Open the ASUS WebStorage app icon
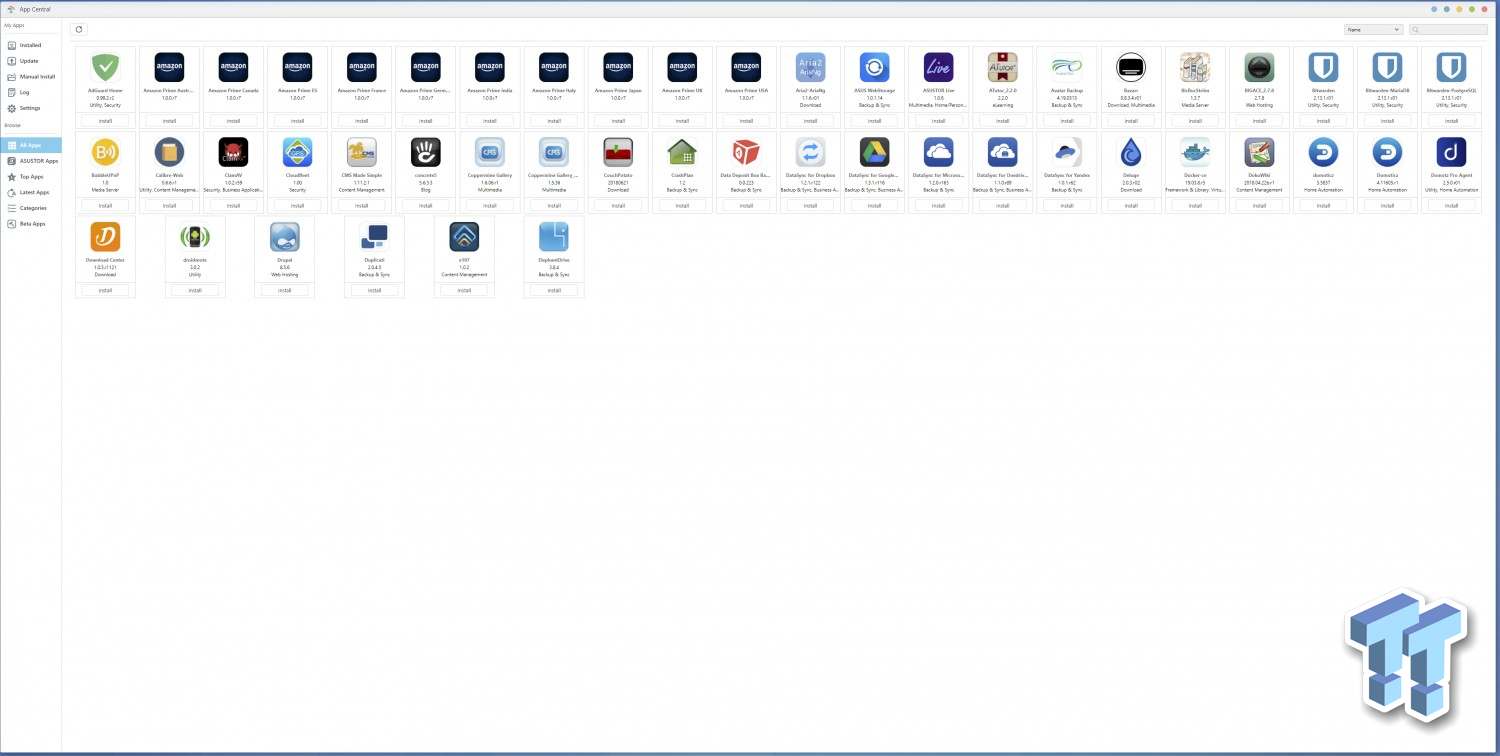Image resolution: width=1500 pixels, height=756 pixels. point(874,67)
